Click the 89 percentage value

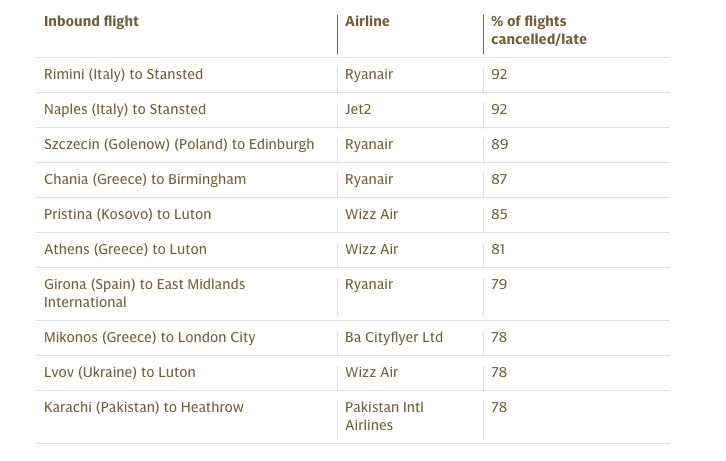pyautogui.click(x=500, y=144)
